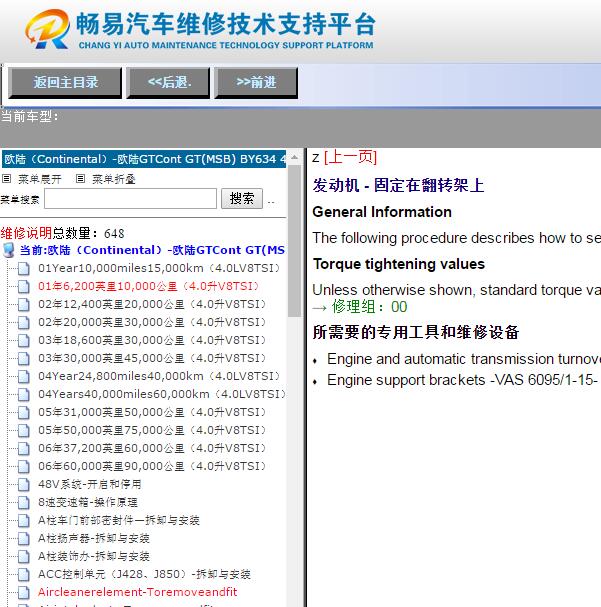Viewport: 601px width, 607px height.
Task: Open A柱装饰办-拆卸与安装 entry
Action: [94, 556]
